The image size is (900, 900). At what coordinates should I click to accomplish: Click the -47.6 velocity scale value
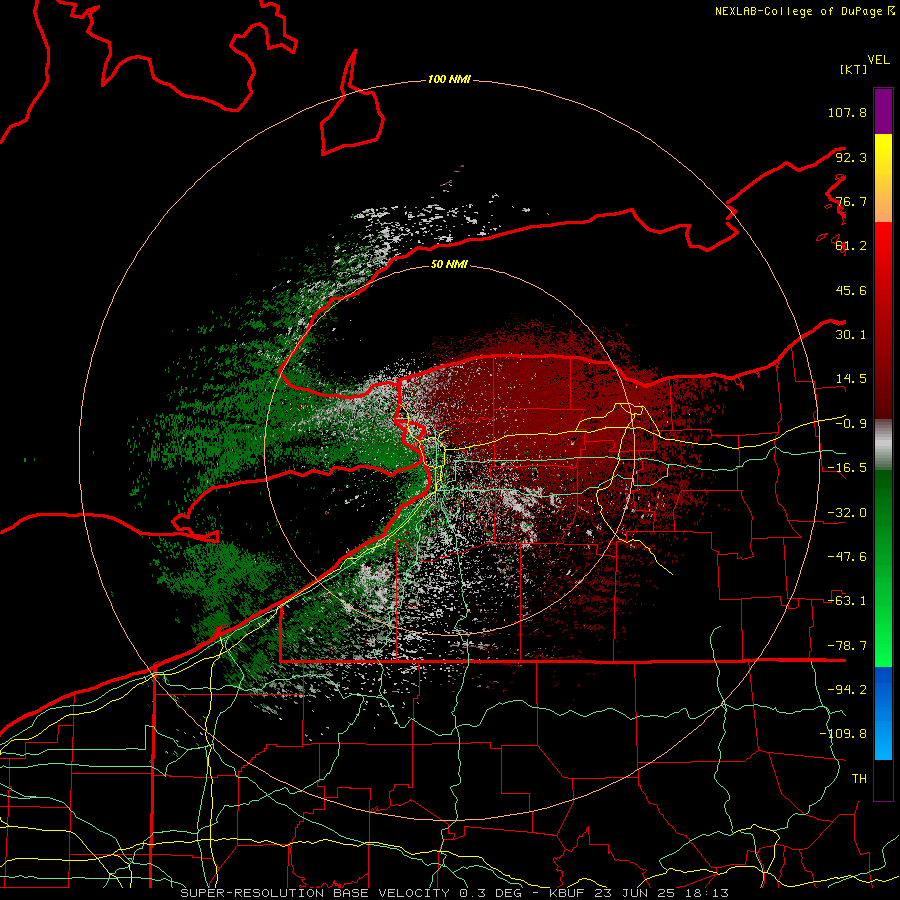coord(847,557)
